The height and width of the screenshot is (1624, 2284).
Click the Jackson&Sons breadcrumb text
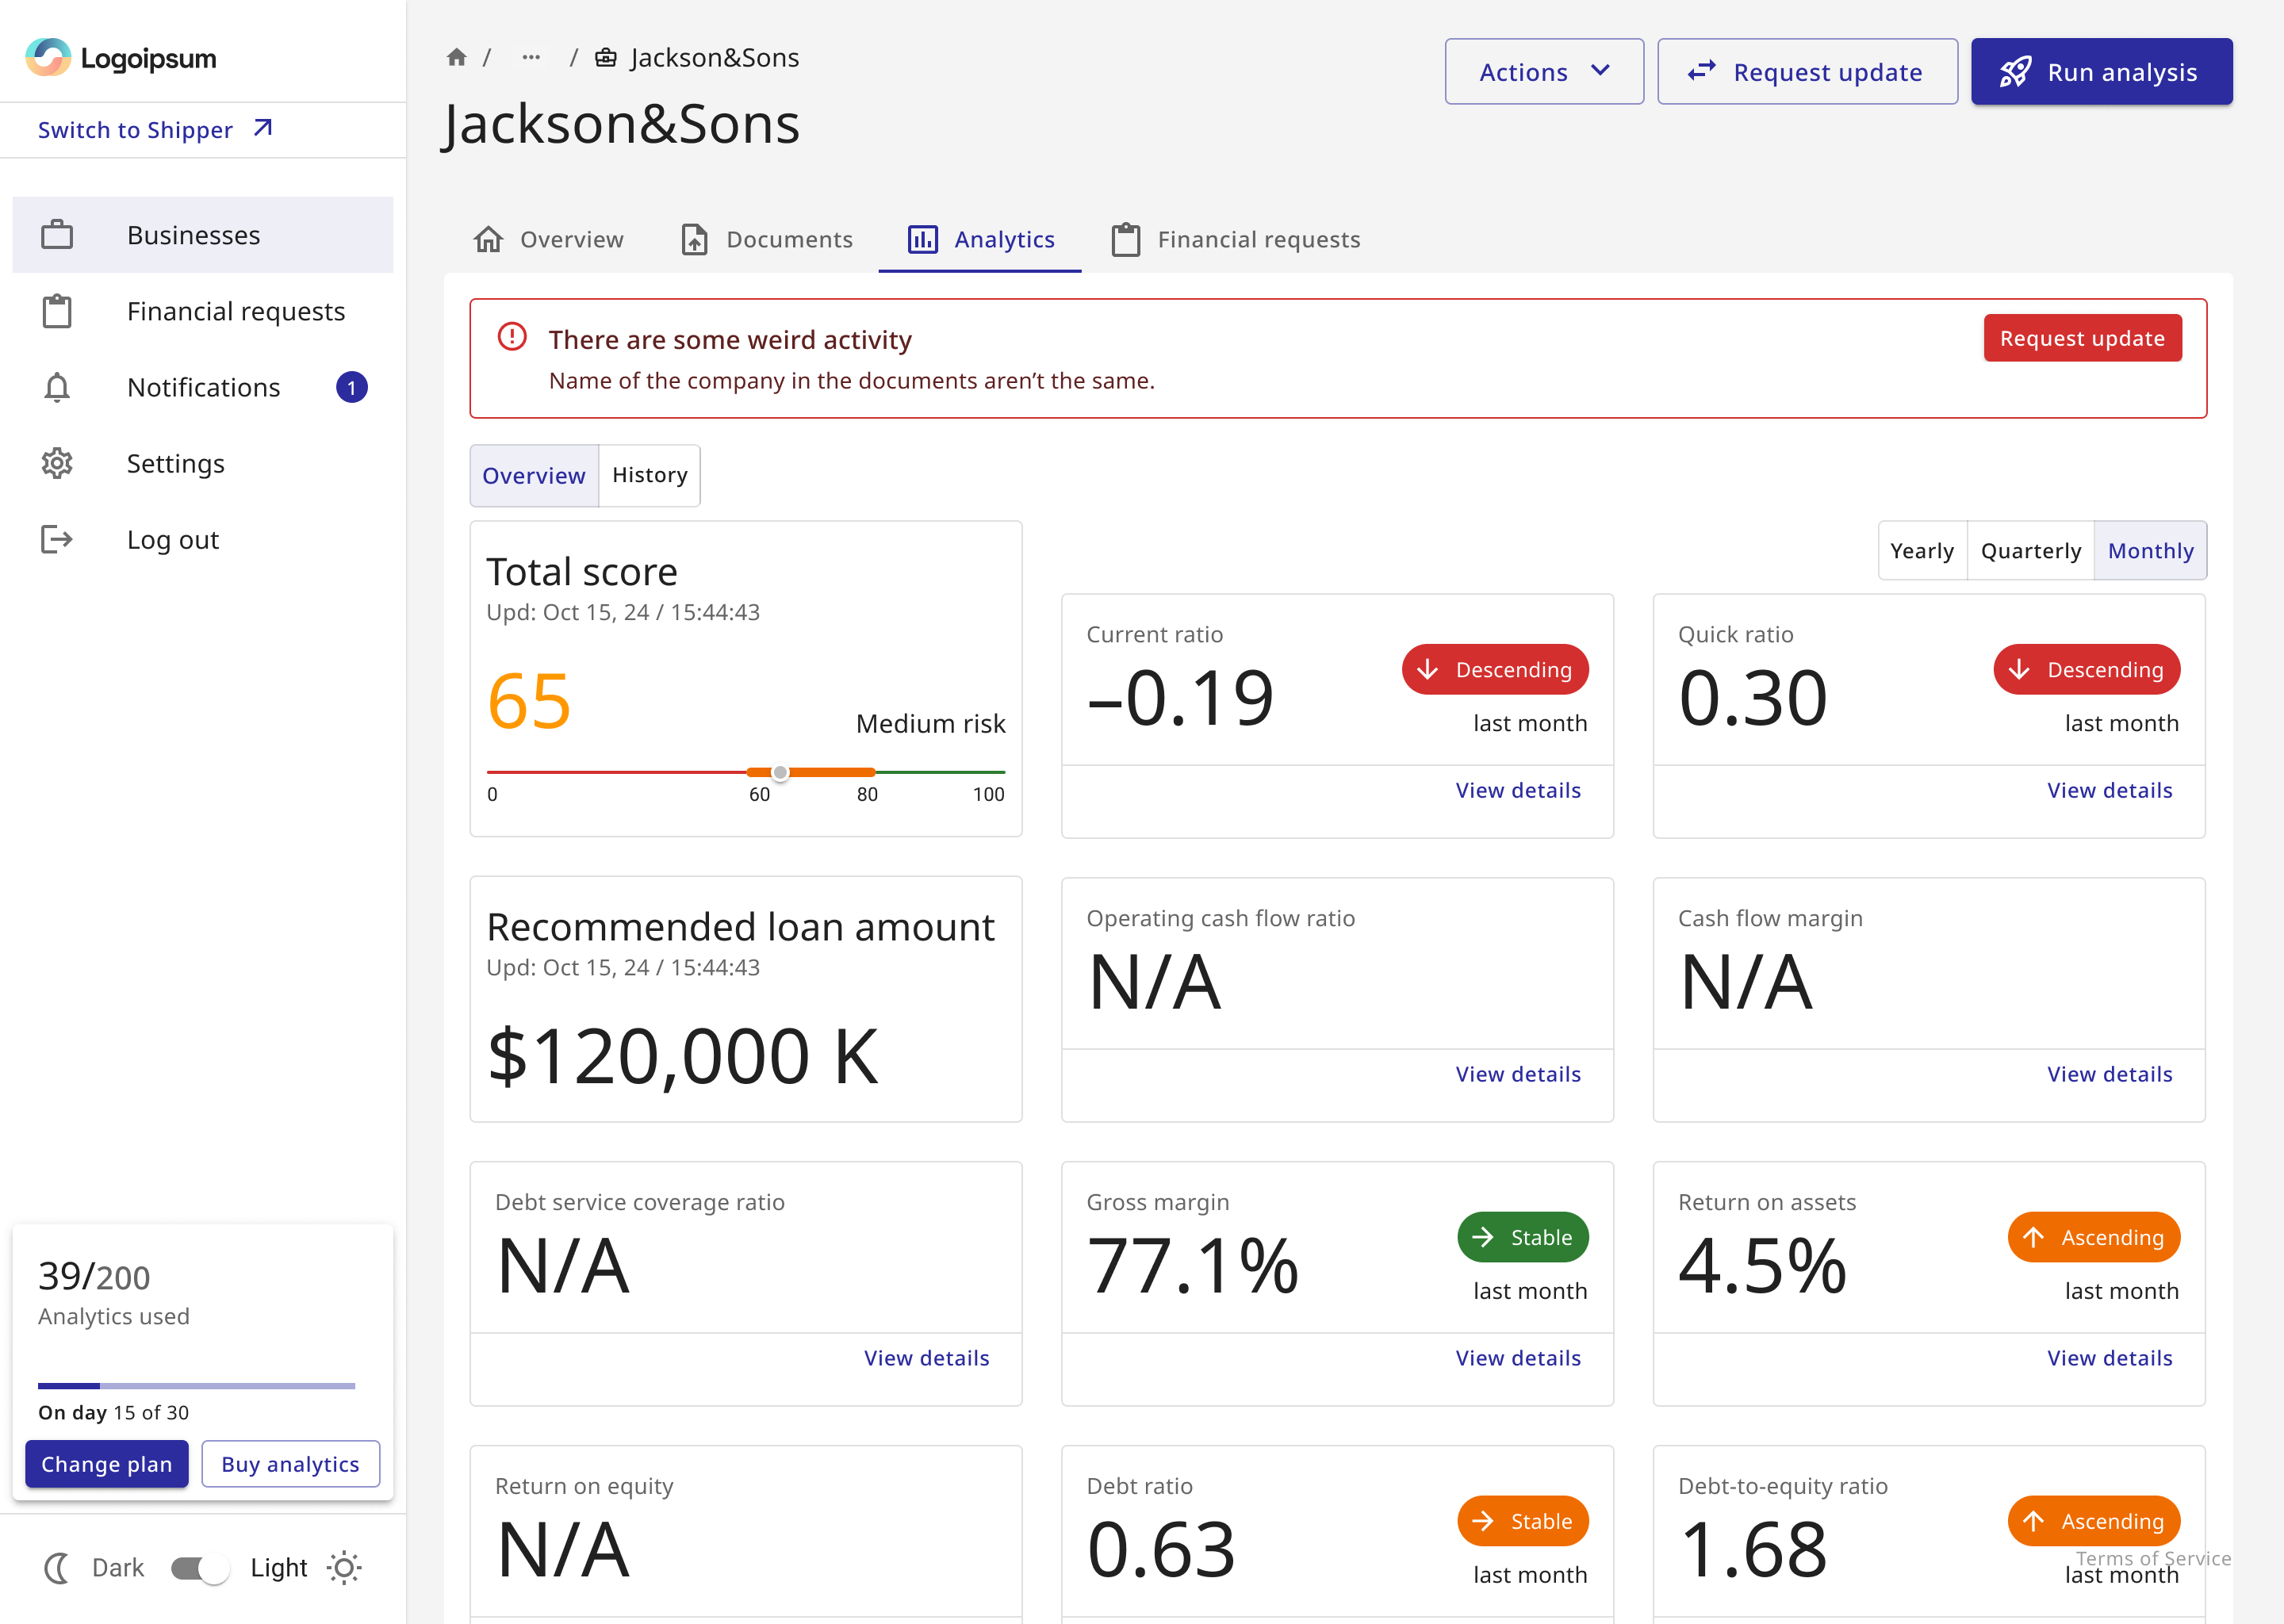click(x=714, y=57)
